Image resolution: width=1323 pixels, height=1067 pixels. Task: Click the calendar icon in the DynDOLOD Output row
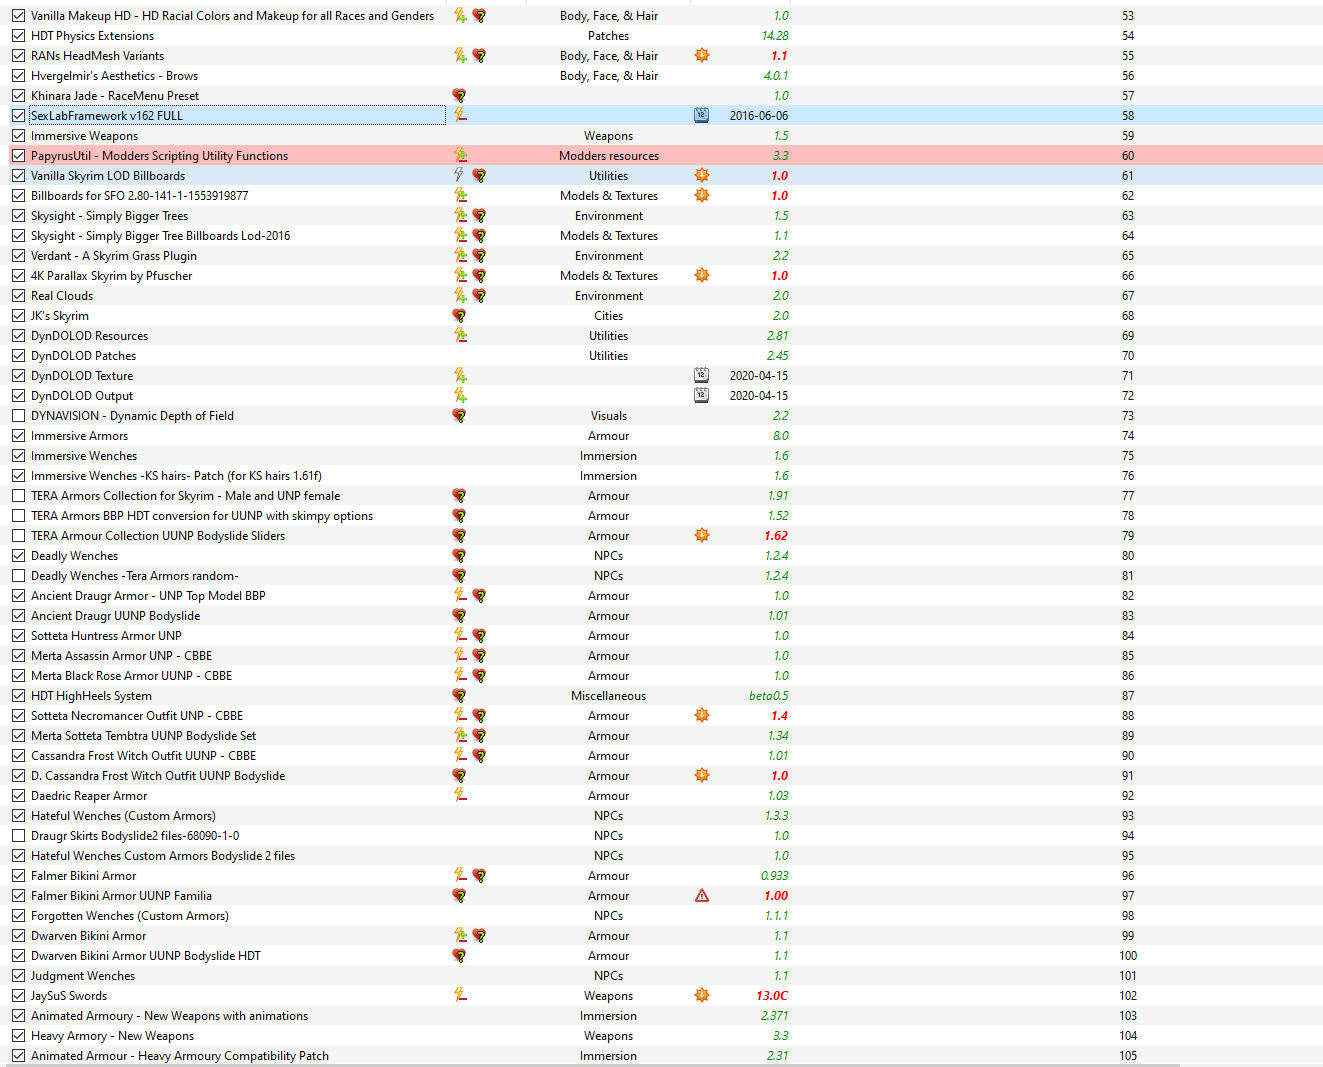[701, 395]
